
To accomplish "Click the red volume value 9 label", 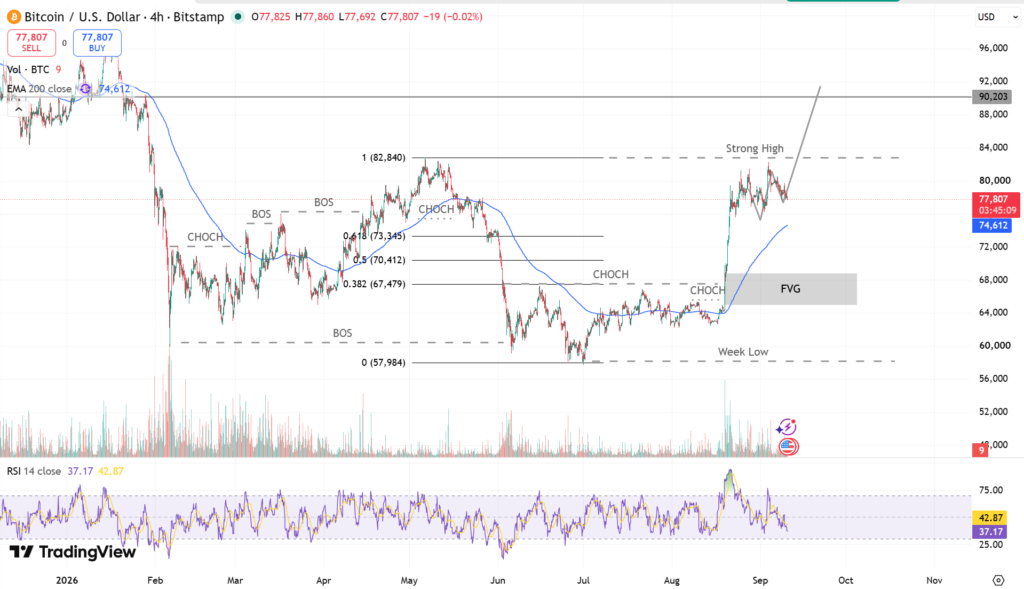I will [x=980, y=450].
